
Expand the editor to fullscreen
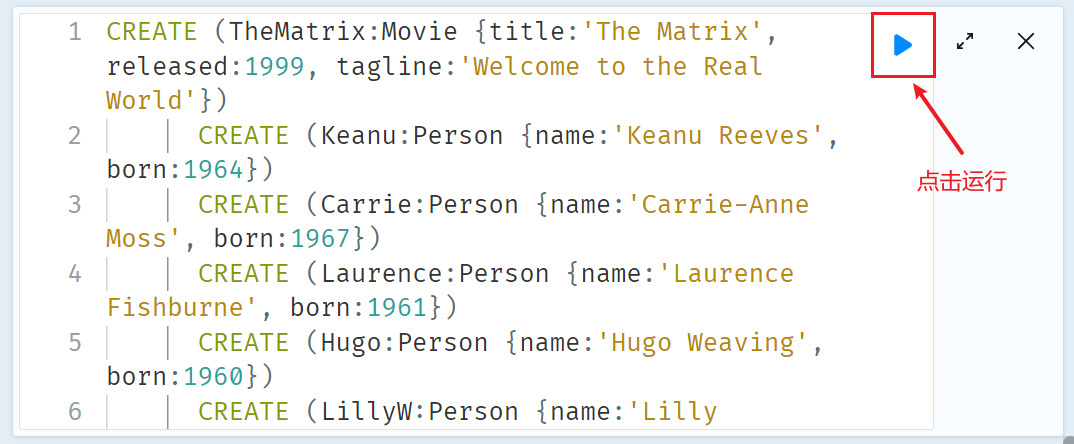tap(965, 42)
